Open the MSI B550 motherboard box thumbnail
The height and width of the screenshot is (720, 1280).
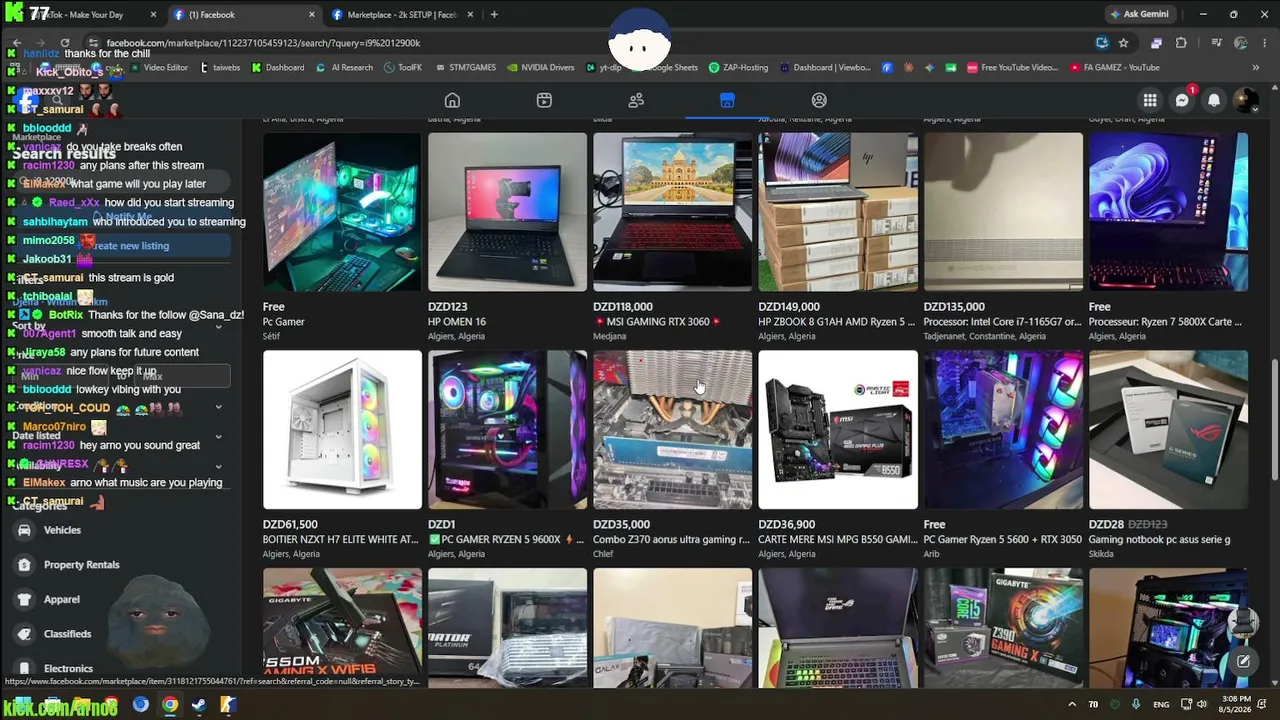pyautogui.click(x=838, y=429)
